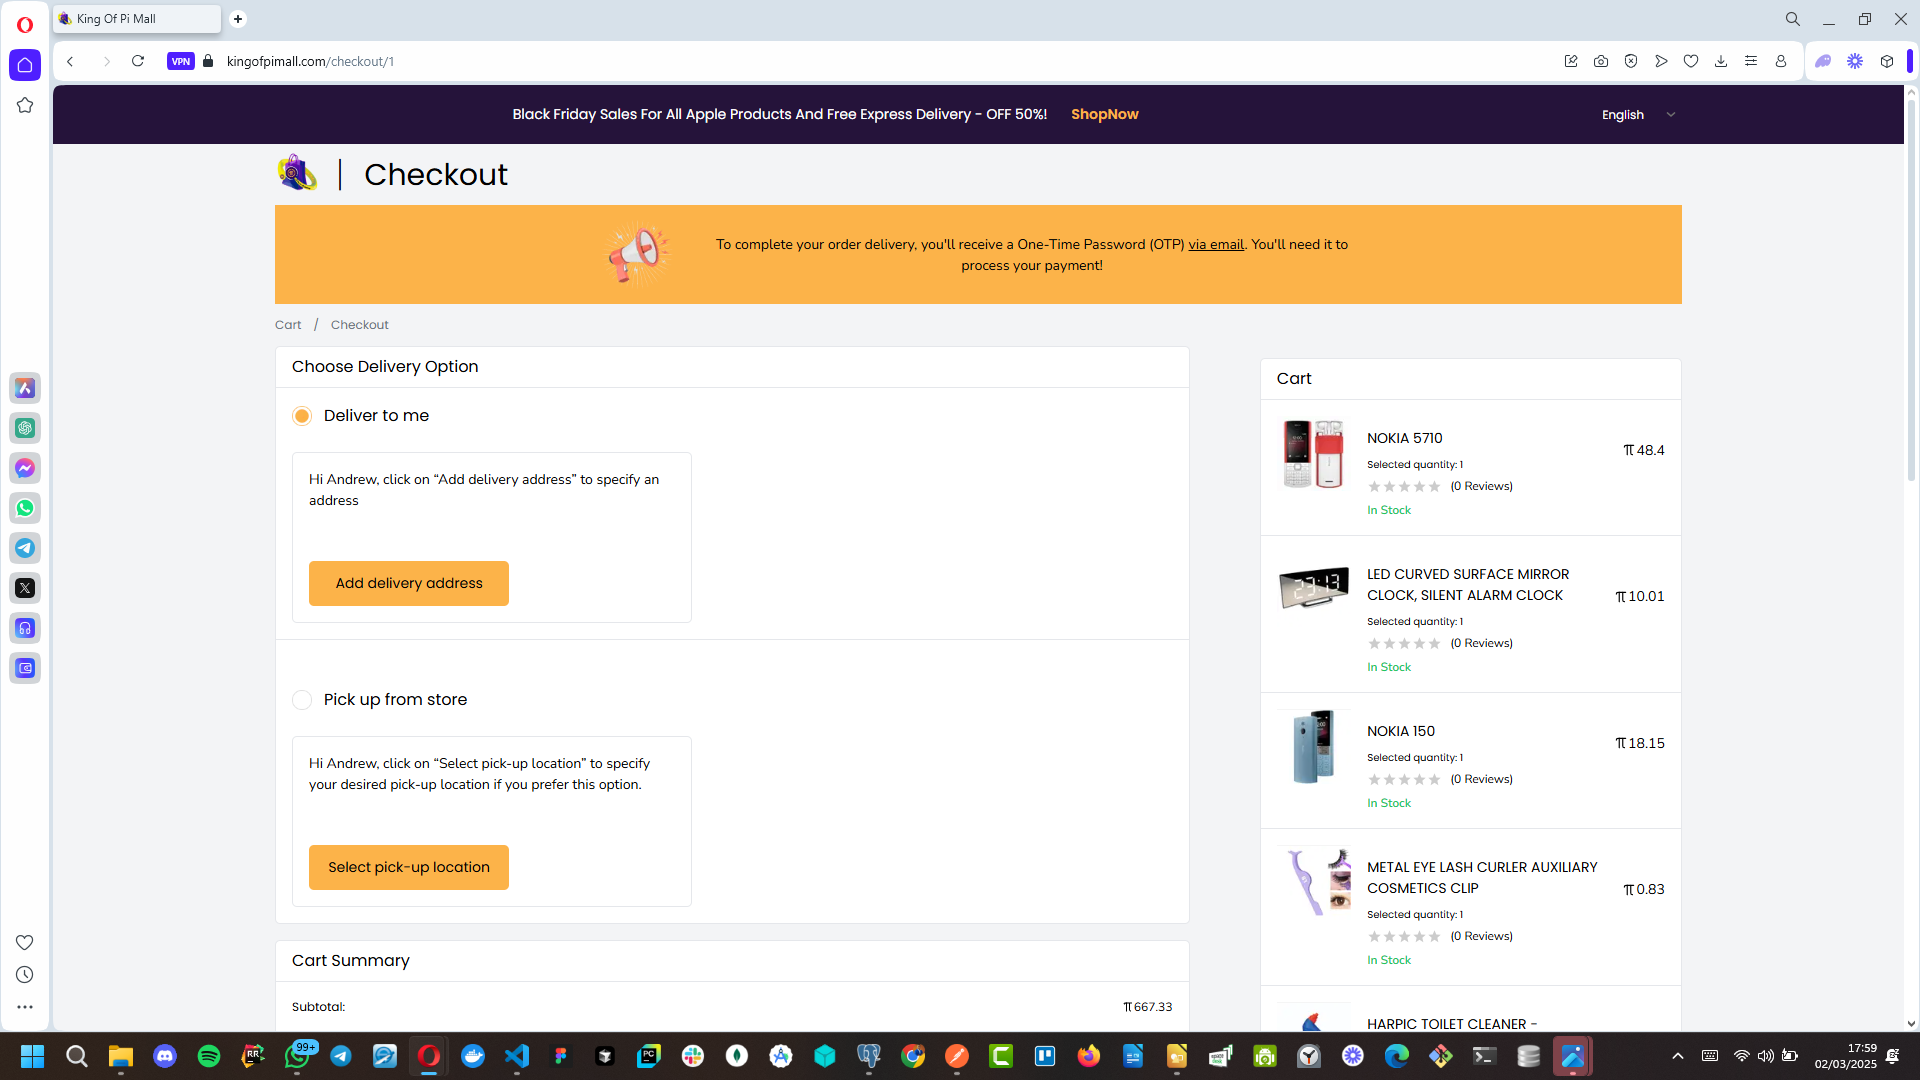Click the VPN badge in address bar
Screen dimensions: 1920x1080
[x=180, y=61]
